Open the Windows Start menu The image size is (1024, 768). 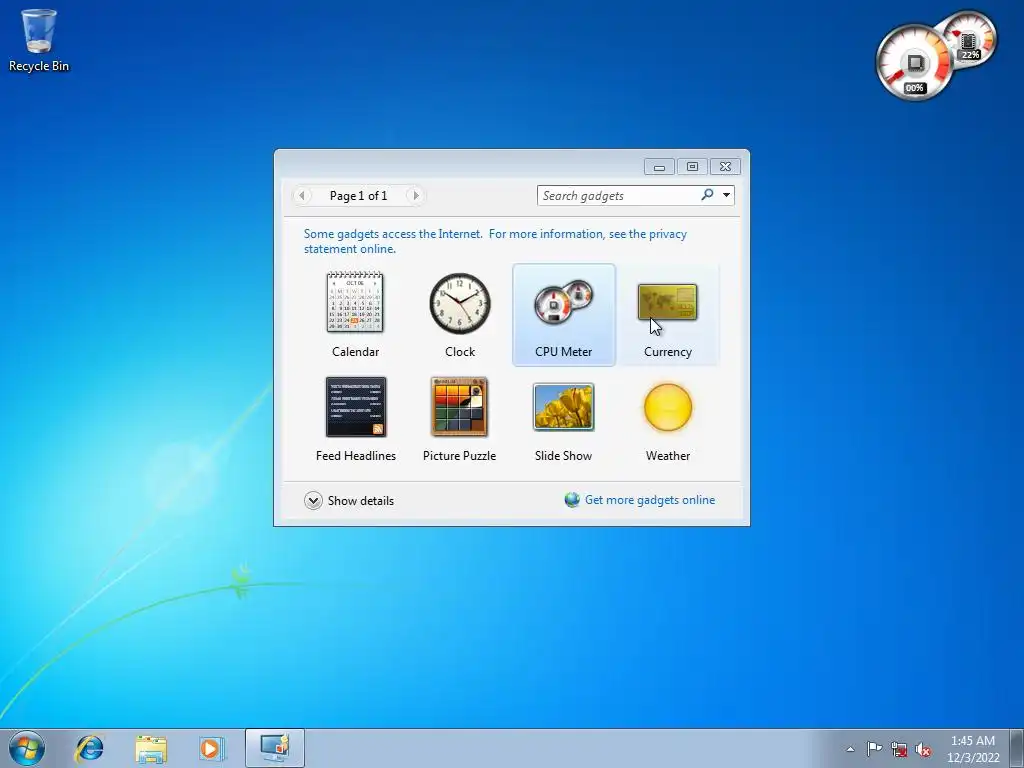[27, 748]
